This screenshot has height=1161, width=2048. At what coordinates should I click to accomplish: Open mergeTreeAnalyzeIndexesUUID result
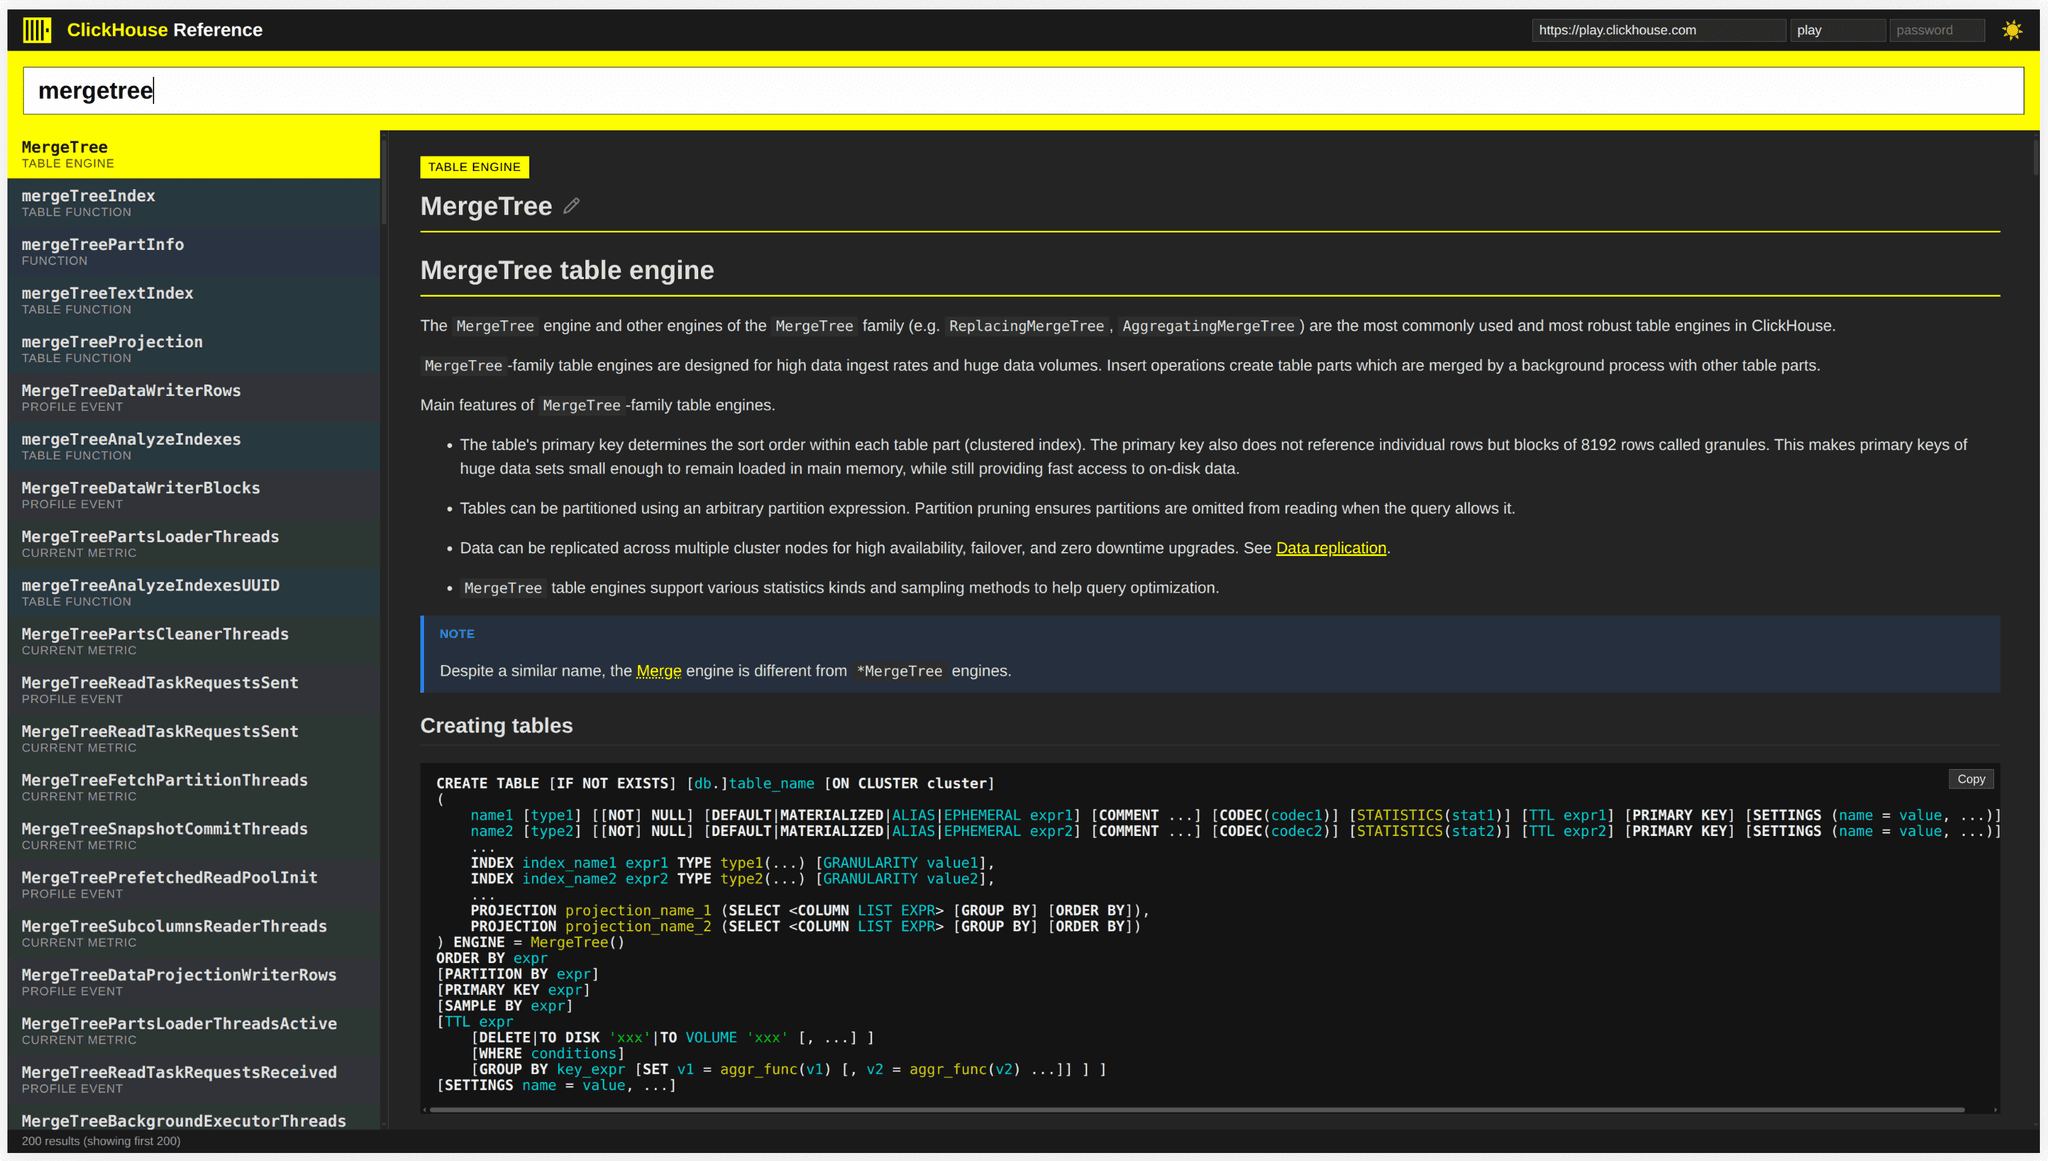[x=193, y=593]
